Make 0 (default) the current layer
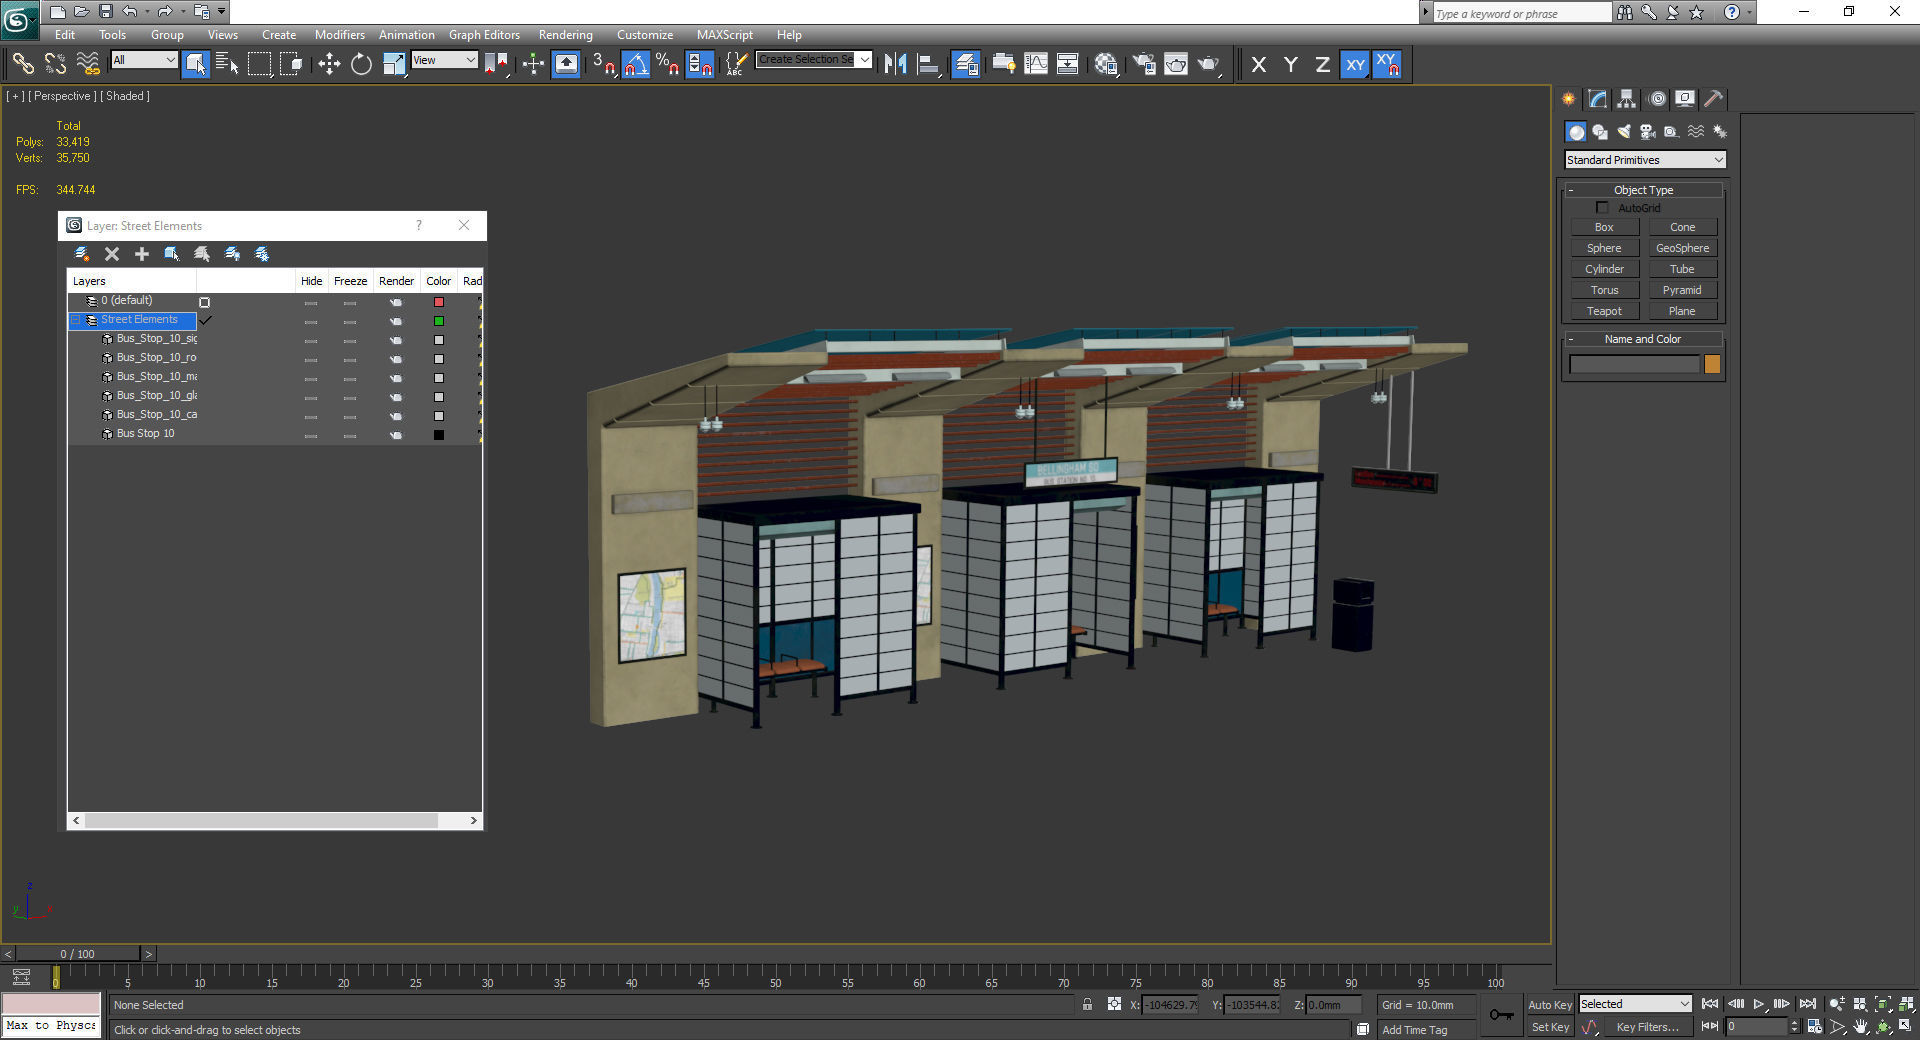 205,302
